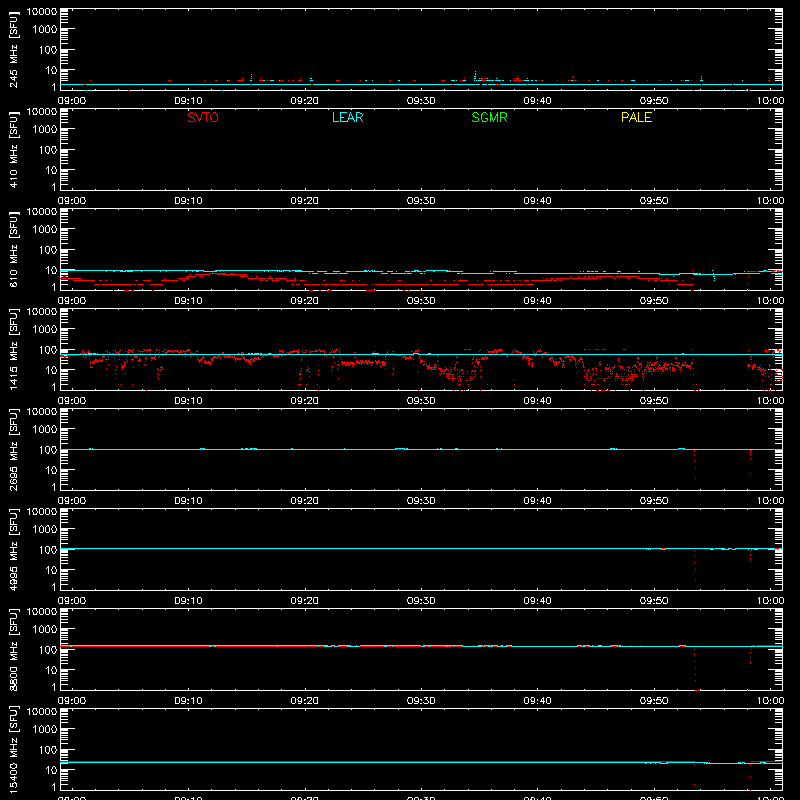Click 09:40 tick label below the 610 MHz panel
The height and width of the screenshot is (800, 800).
tap(537, 301)
